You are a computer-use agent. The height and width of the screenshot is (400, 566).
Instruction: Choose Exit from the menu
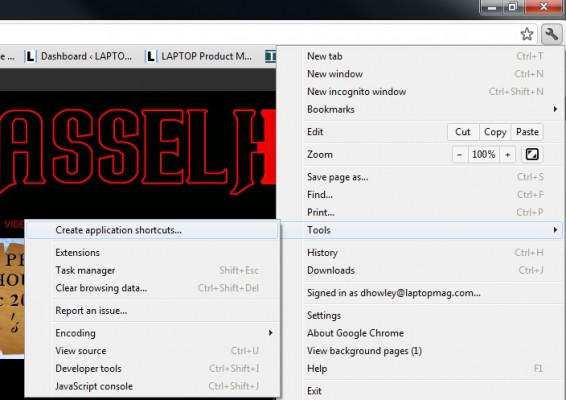[419, 391]
